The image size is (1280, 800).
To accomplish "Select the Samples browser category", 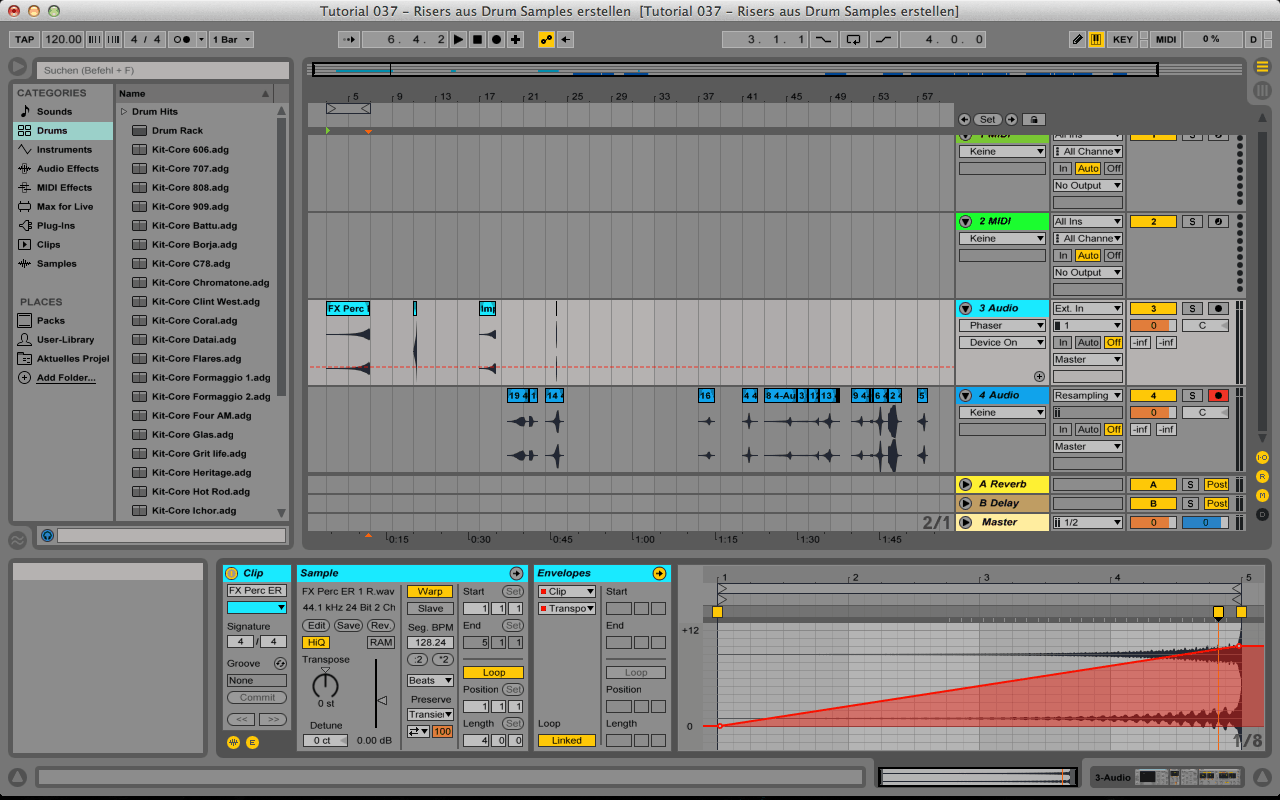I will tap(56, 264).
